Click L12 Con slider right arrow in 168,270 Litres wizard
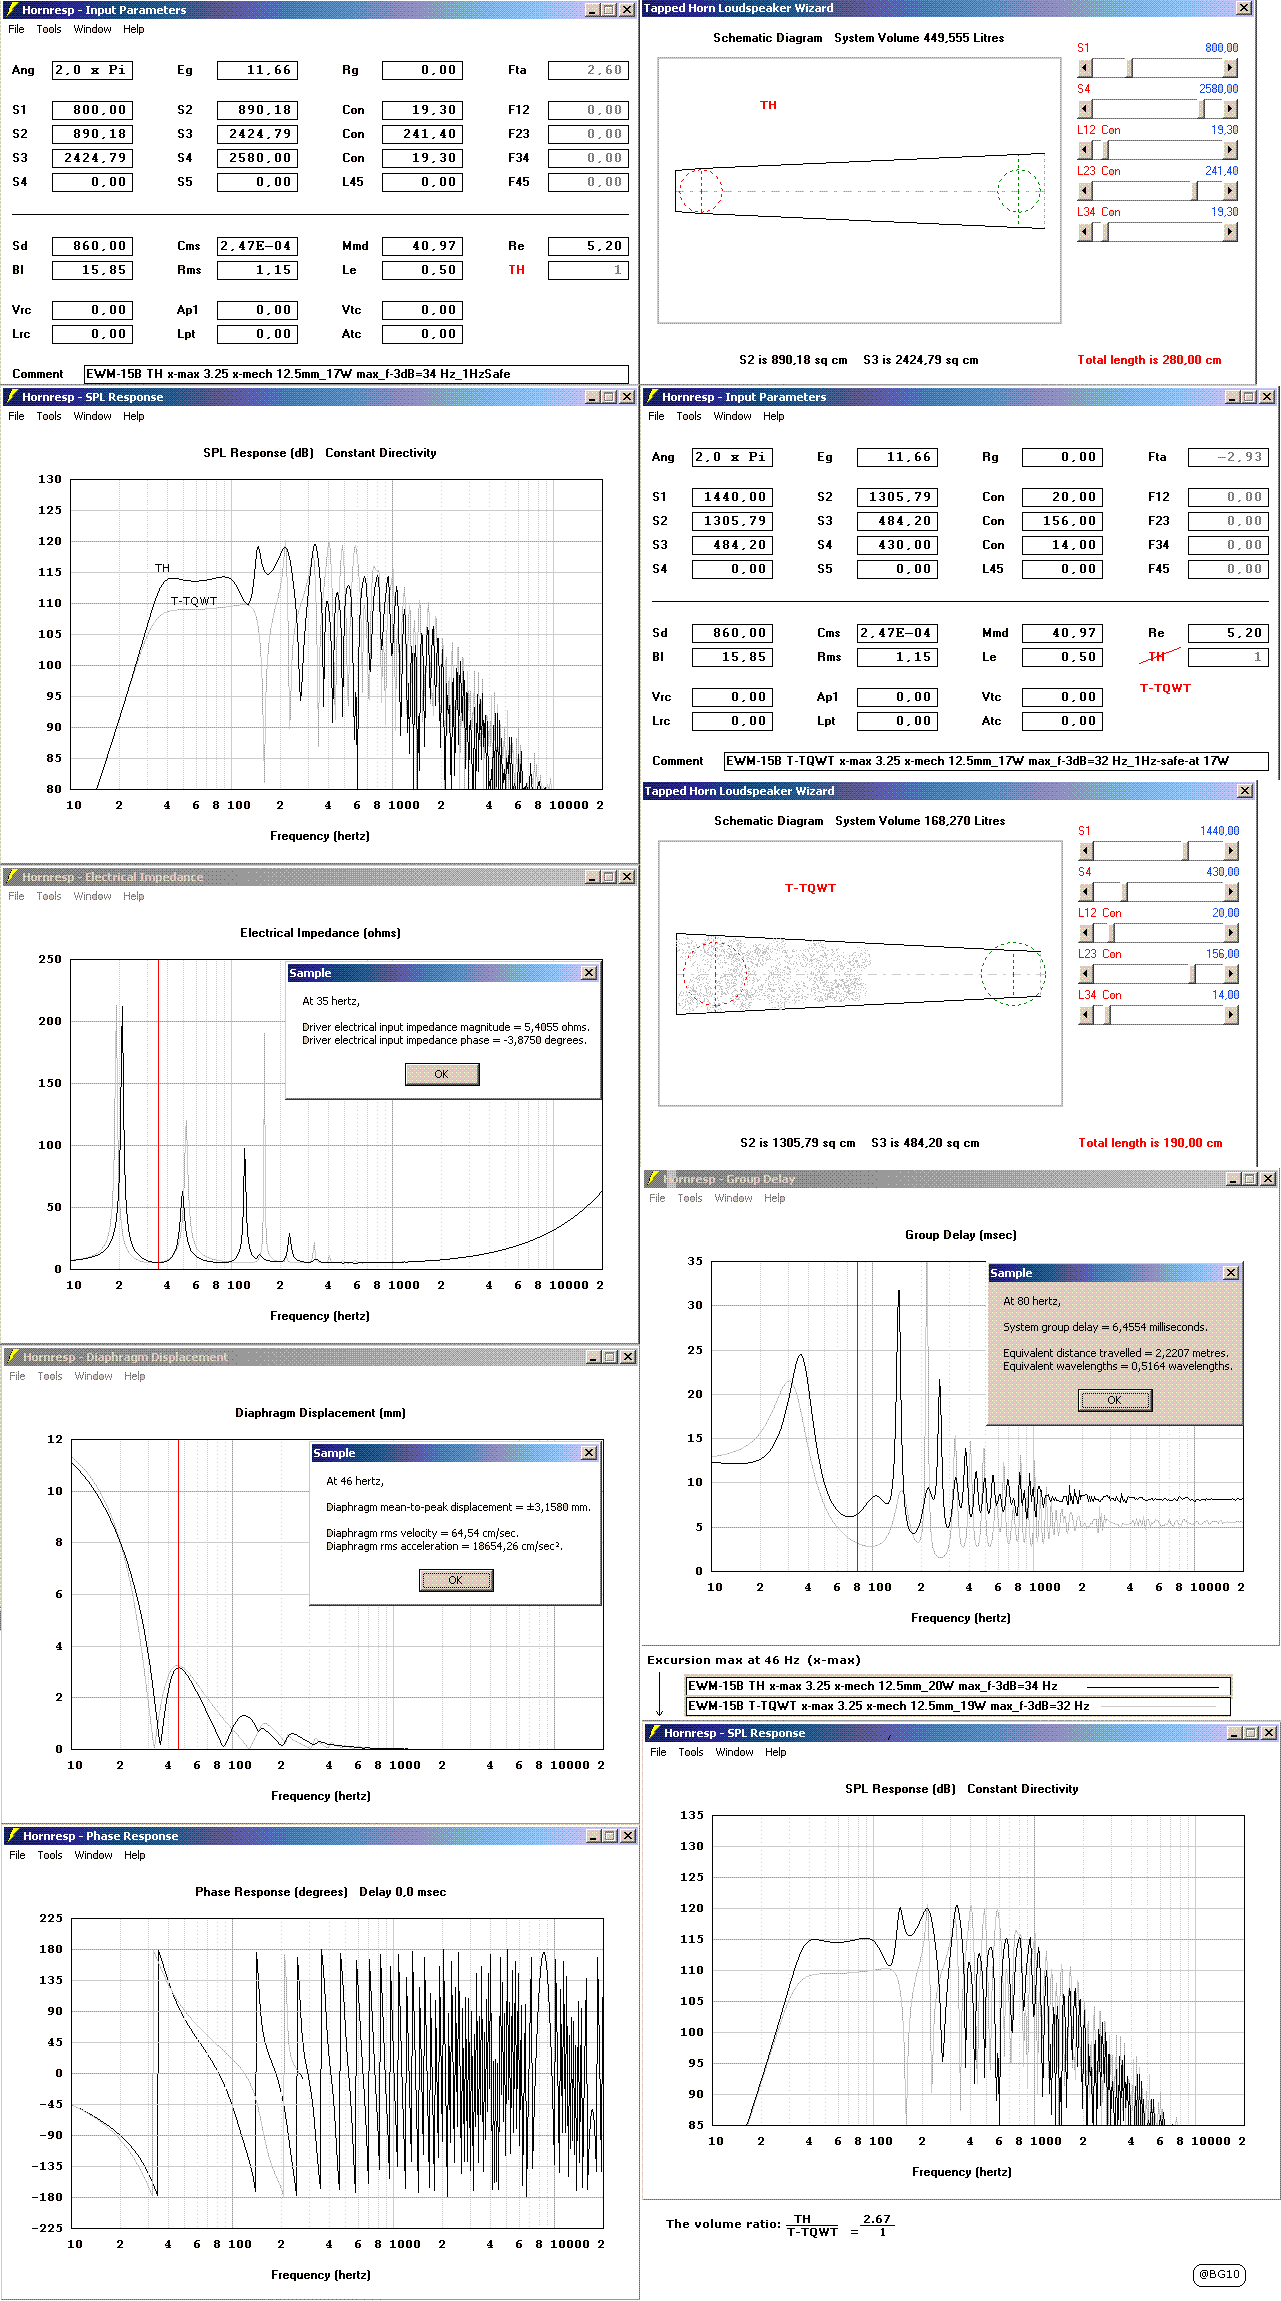 pos(1232,933)
